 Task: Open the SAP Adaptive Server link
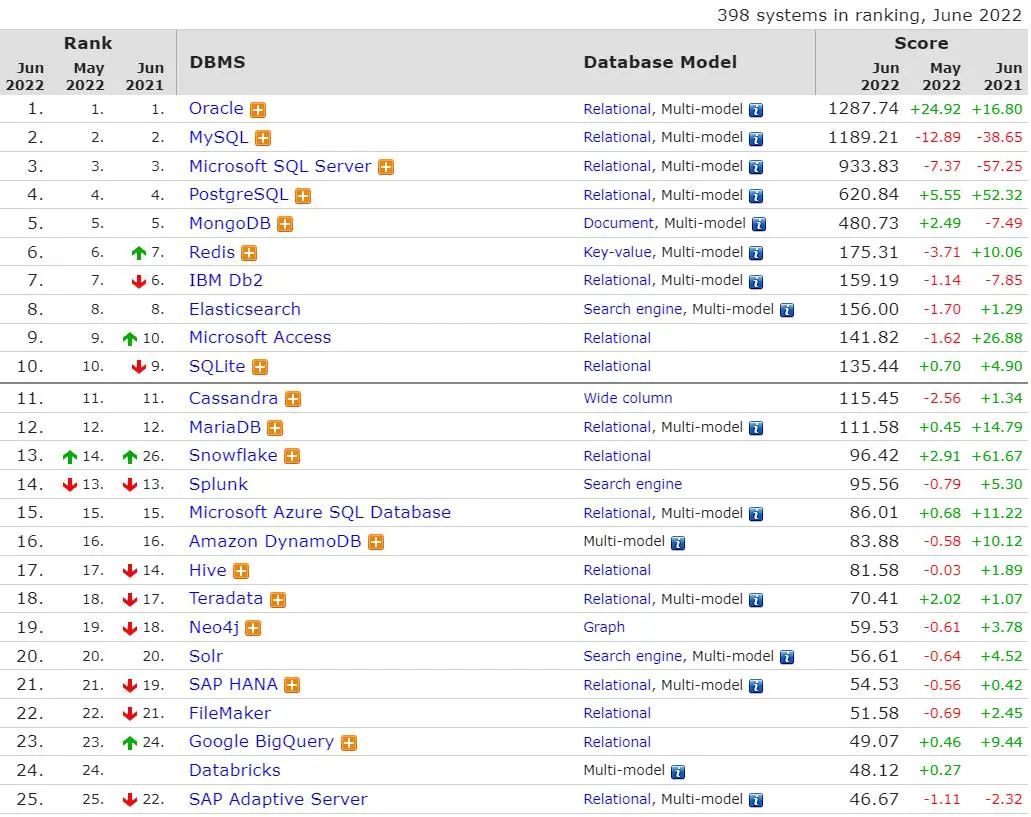278,799
